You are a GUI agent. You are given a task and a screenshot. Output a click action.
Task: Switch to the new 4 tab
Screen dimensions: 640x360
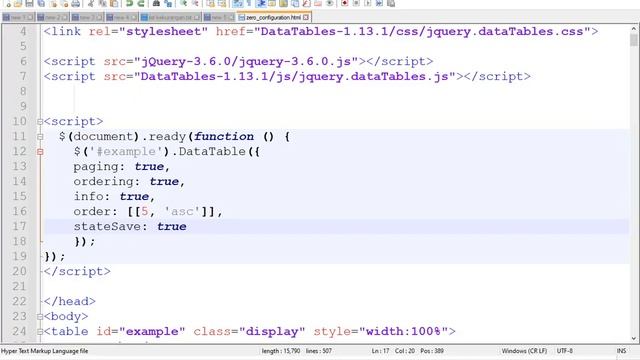coord(121,18)
